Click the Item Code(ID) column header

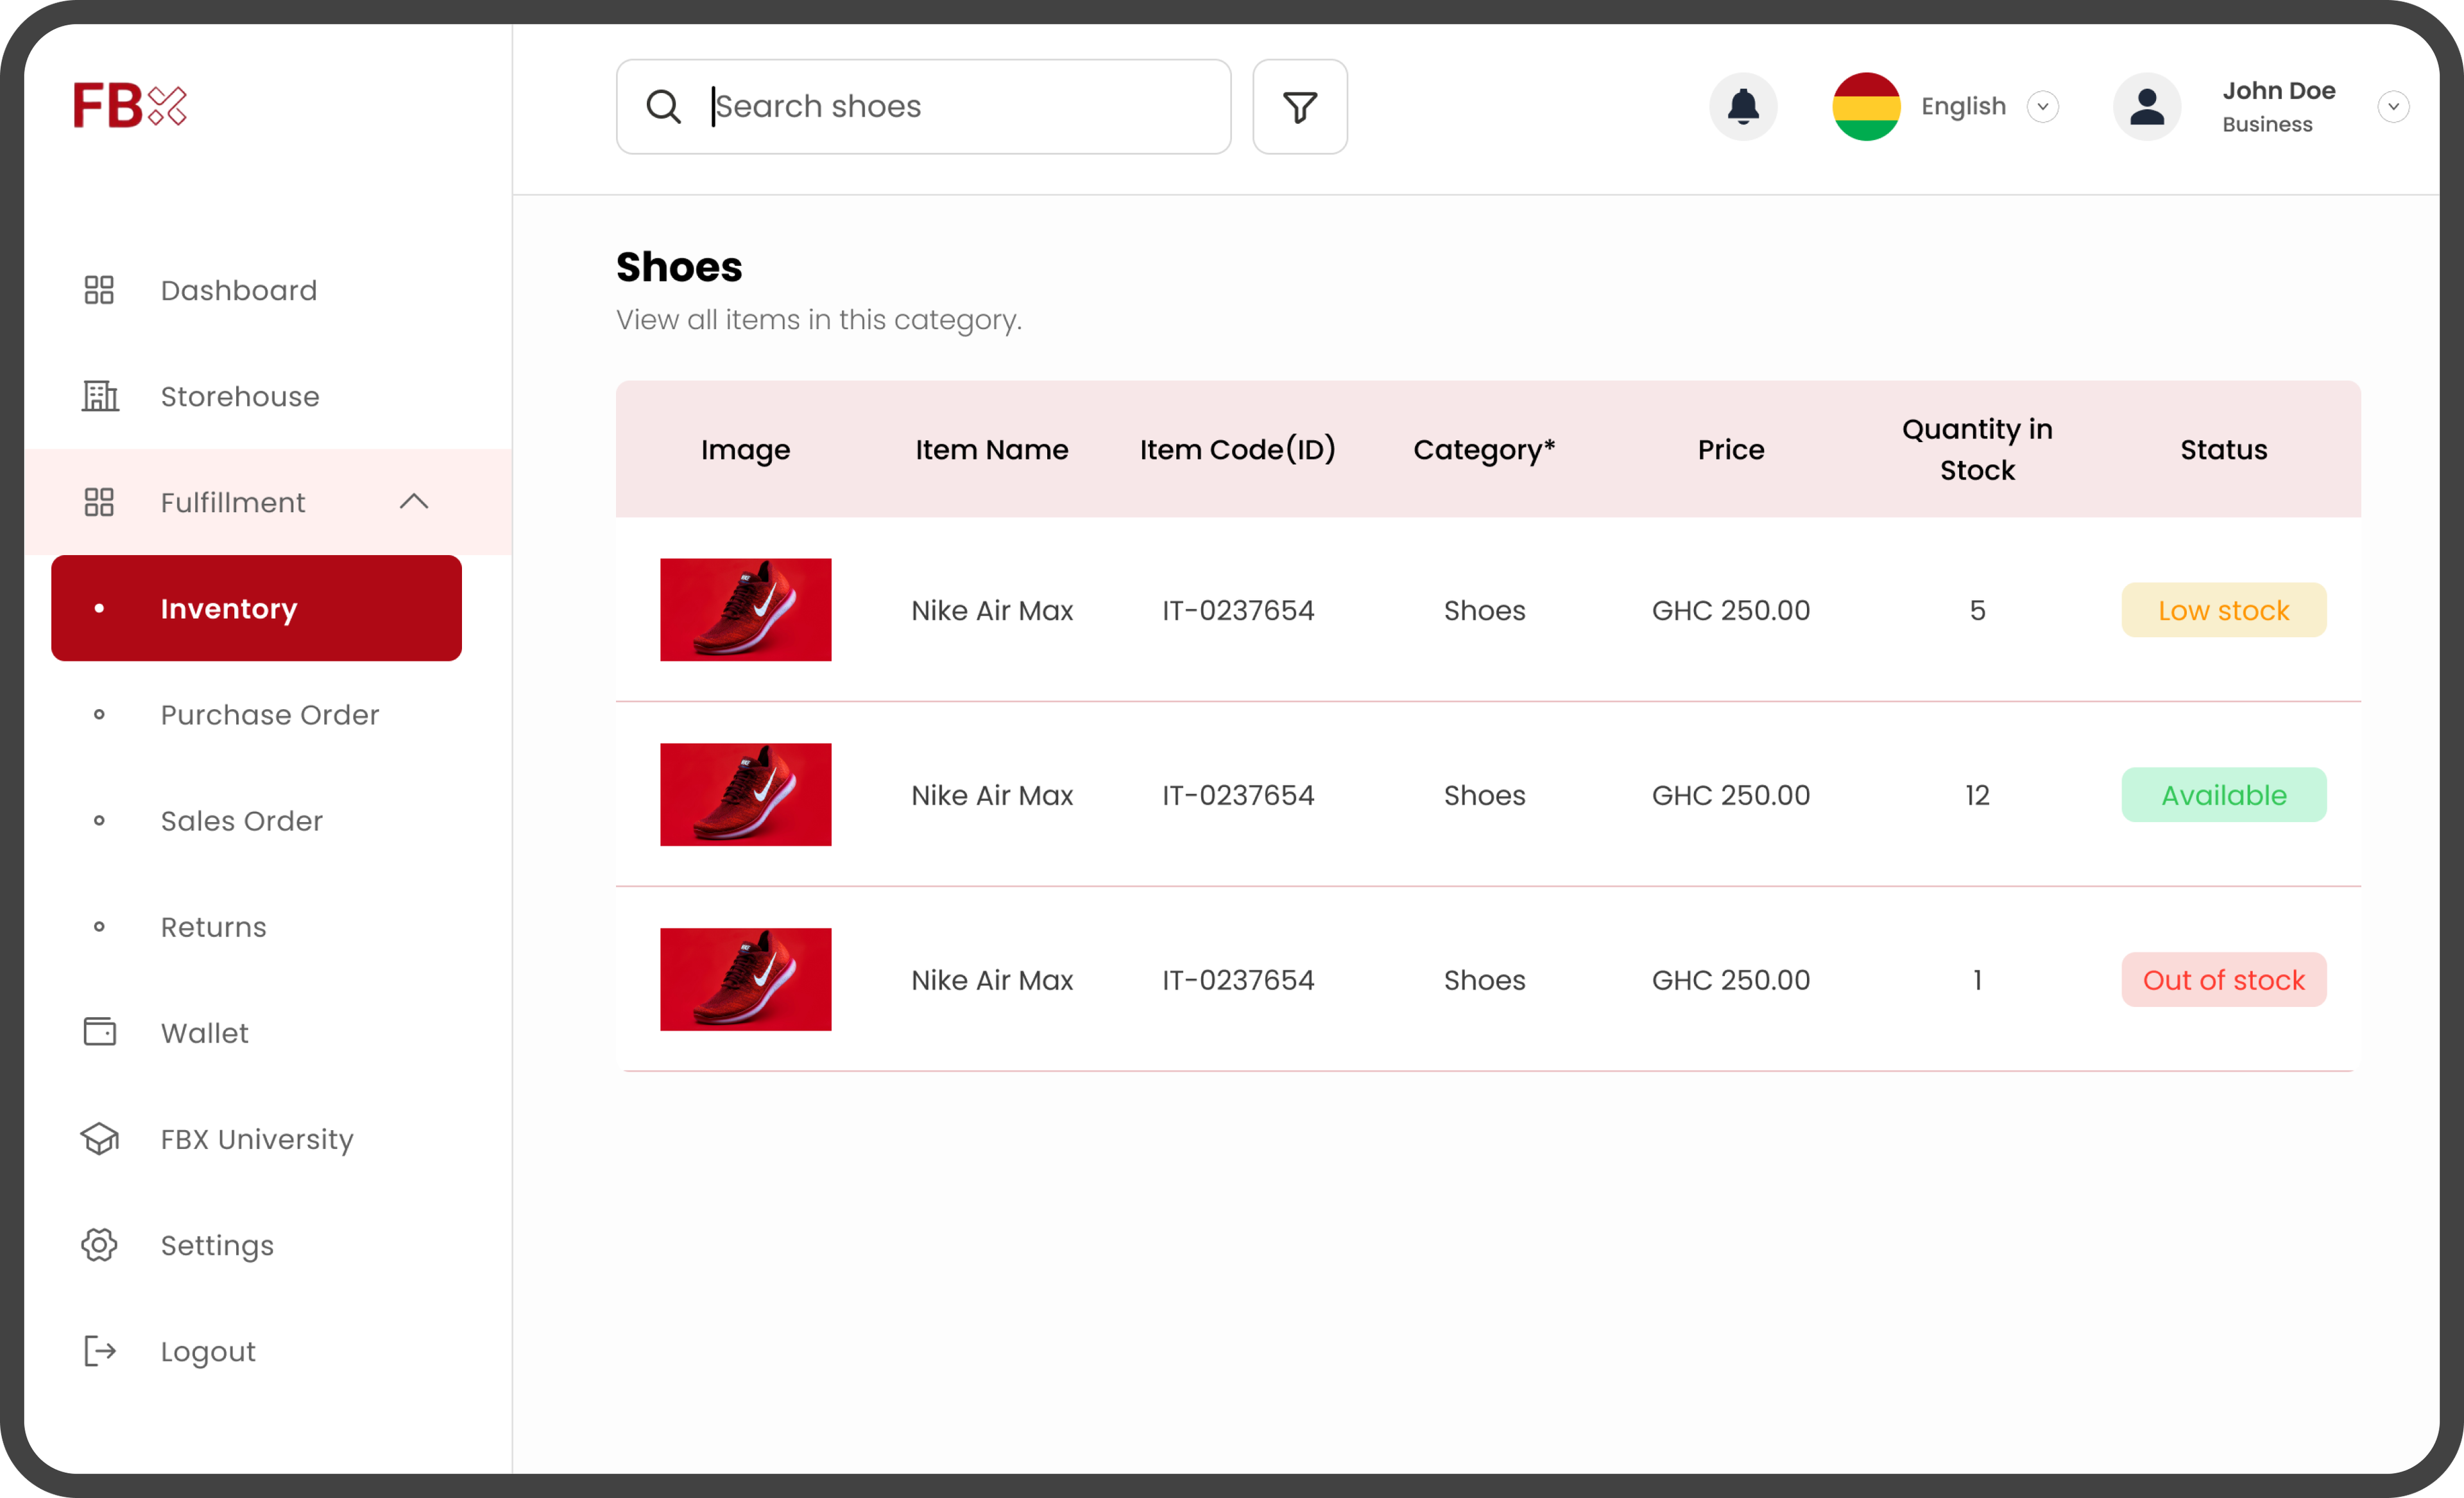1237,449
